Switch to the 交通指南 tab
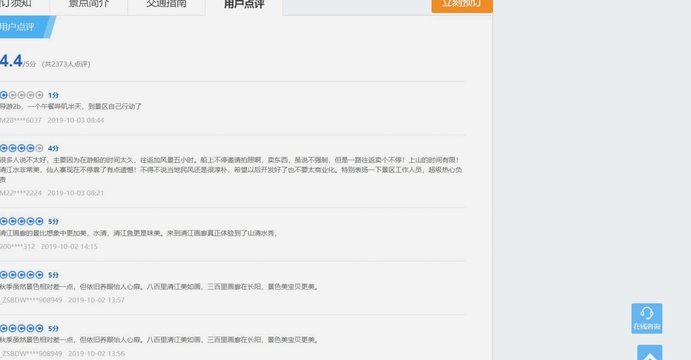This screenshot has height=360, width=691. point(166,4)
